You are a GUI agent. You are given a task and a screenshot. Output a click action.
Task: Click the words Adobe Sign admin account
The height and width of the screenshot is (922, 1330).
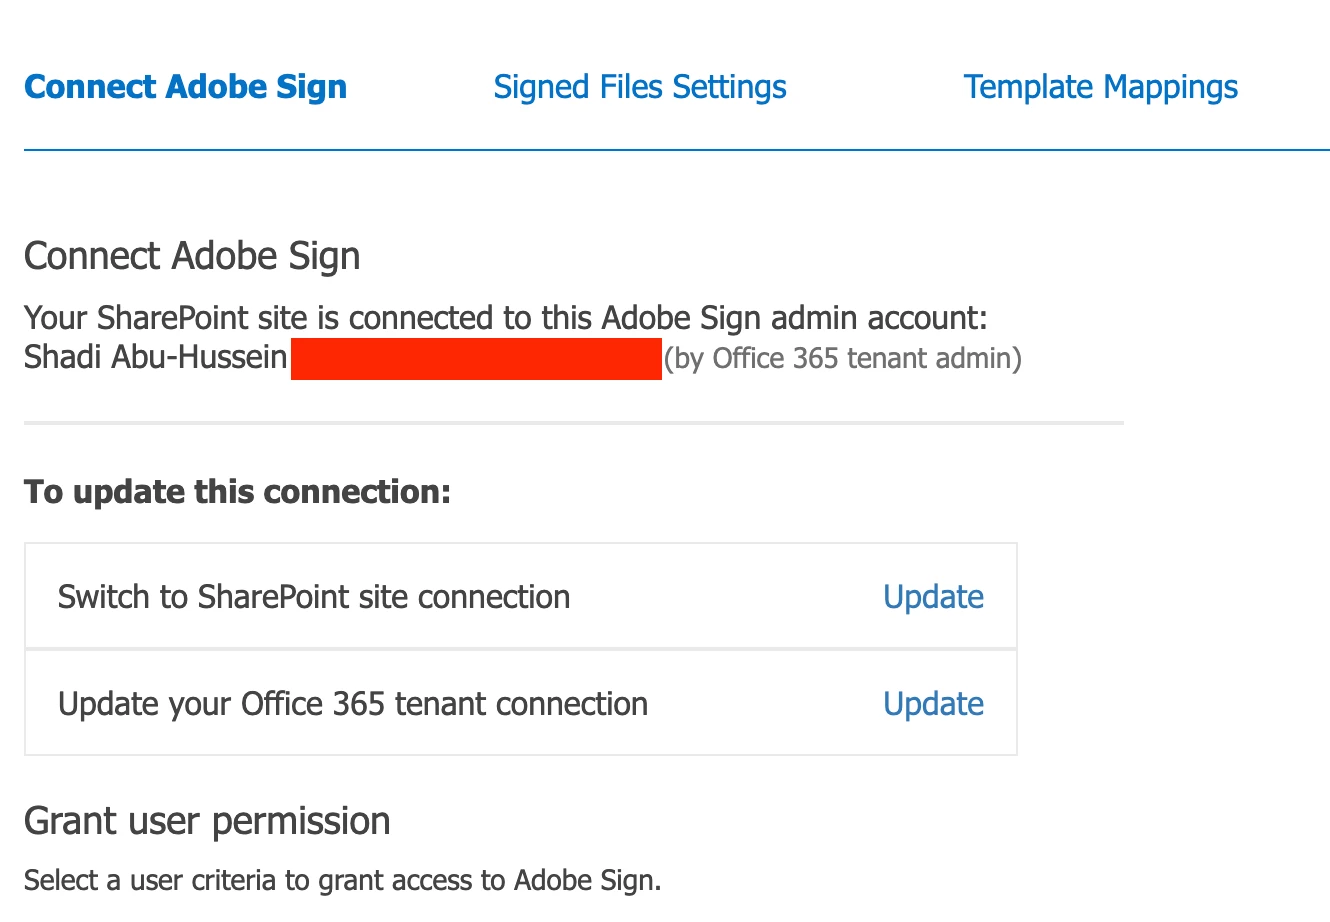(794, 318)
